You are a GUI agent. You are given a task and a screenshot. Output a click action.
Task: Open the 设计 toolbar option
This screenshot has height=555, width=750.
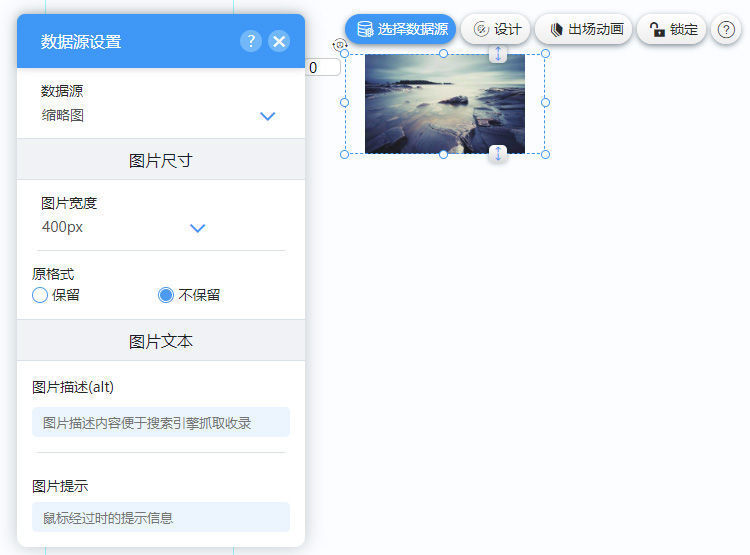coord(496,29)
